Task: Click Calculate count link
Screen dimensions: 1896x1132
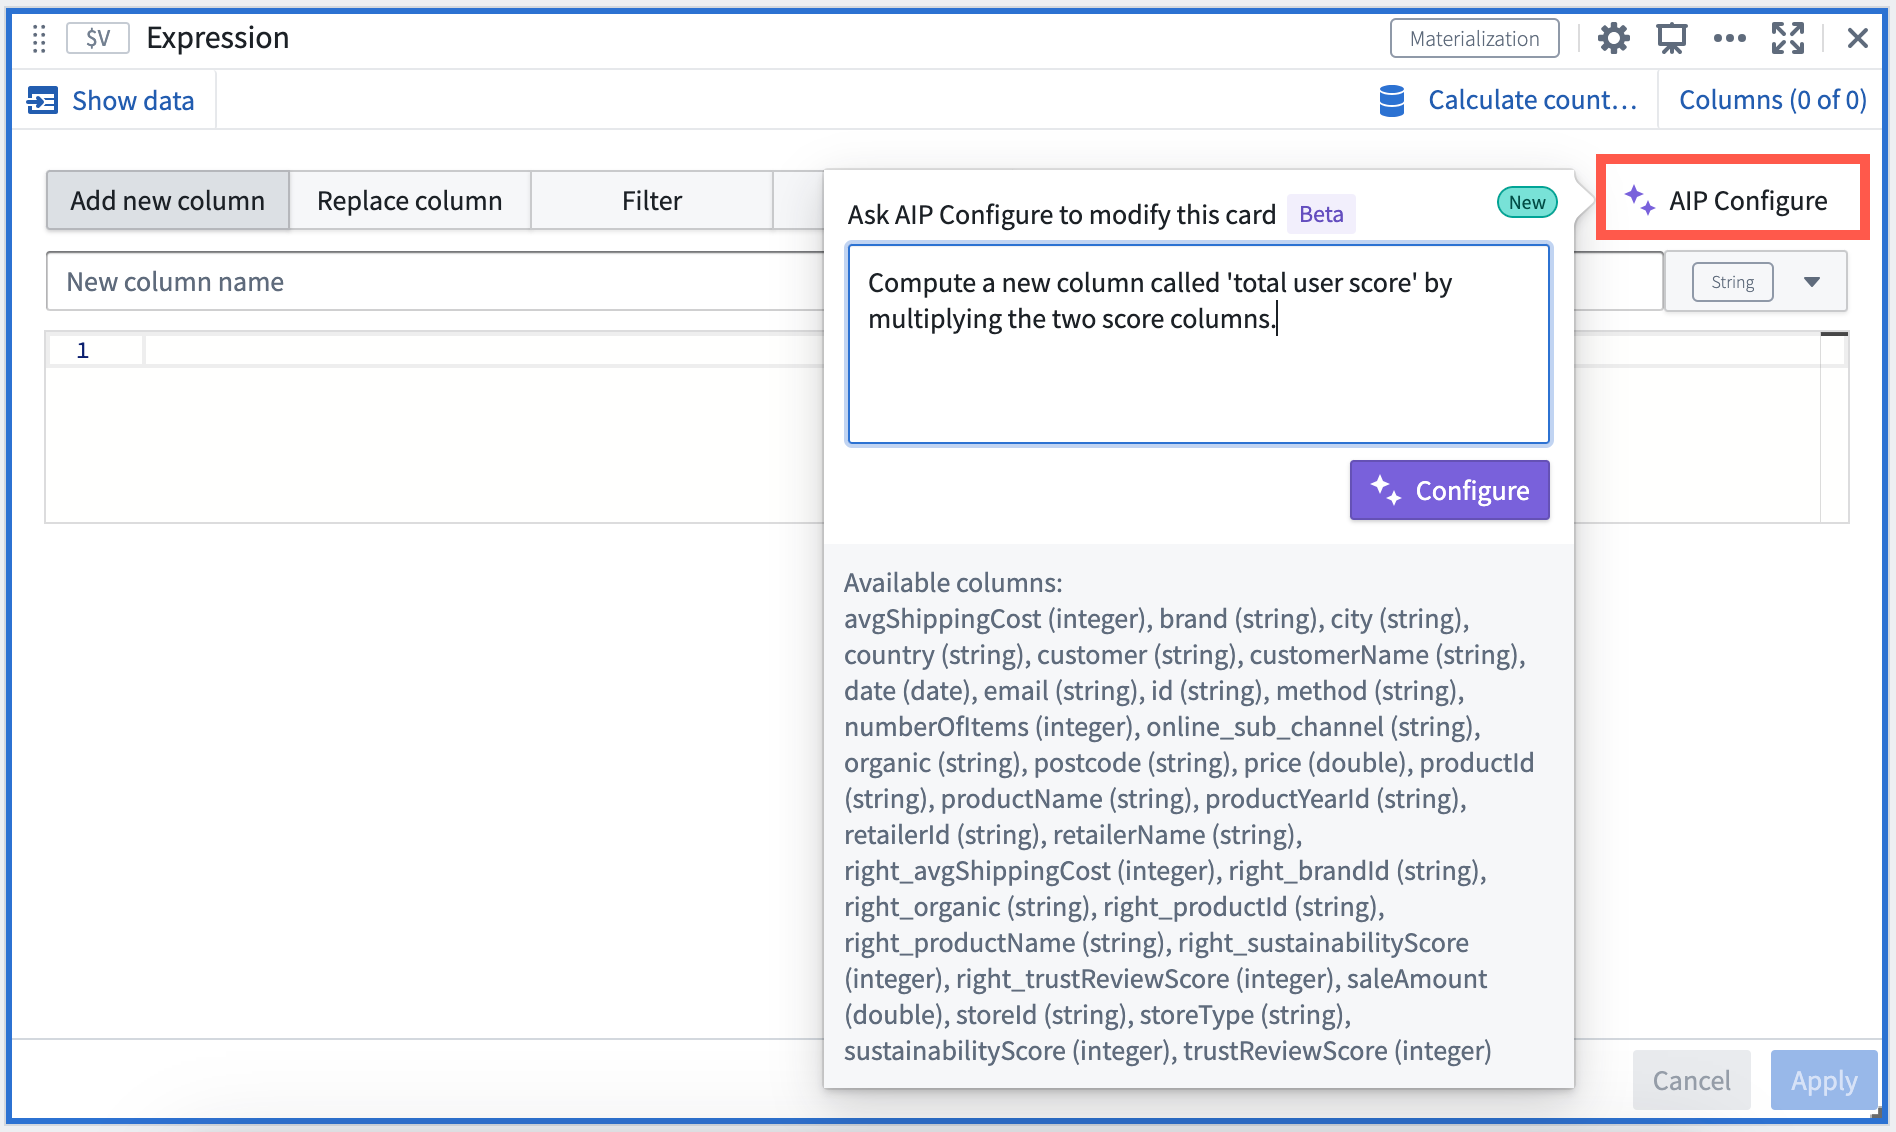Action: [x=1532, y=100]
